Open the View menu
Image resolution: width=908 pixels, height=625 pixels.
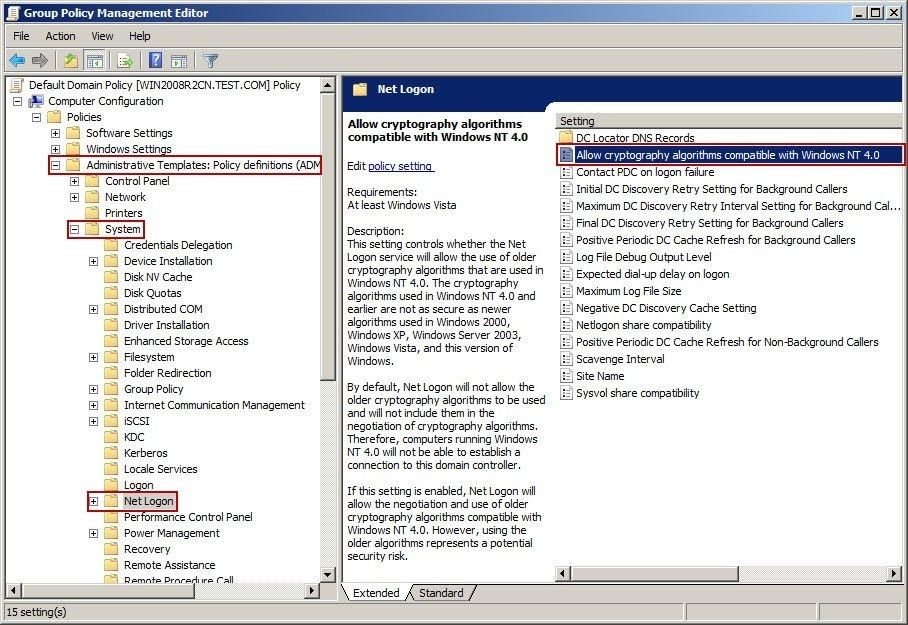(x=102, y=36)
